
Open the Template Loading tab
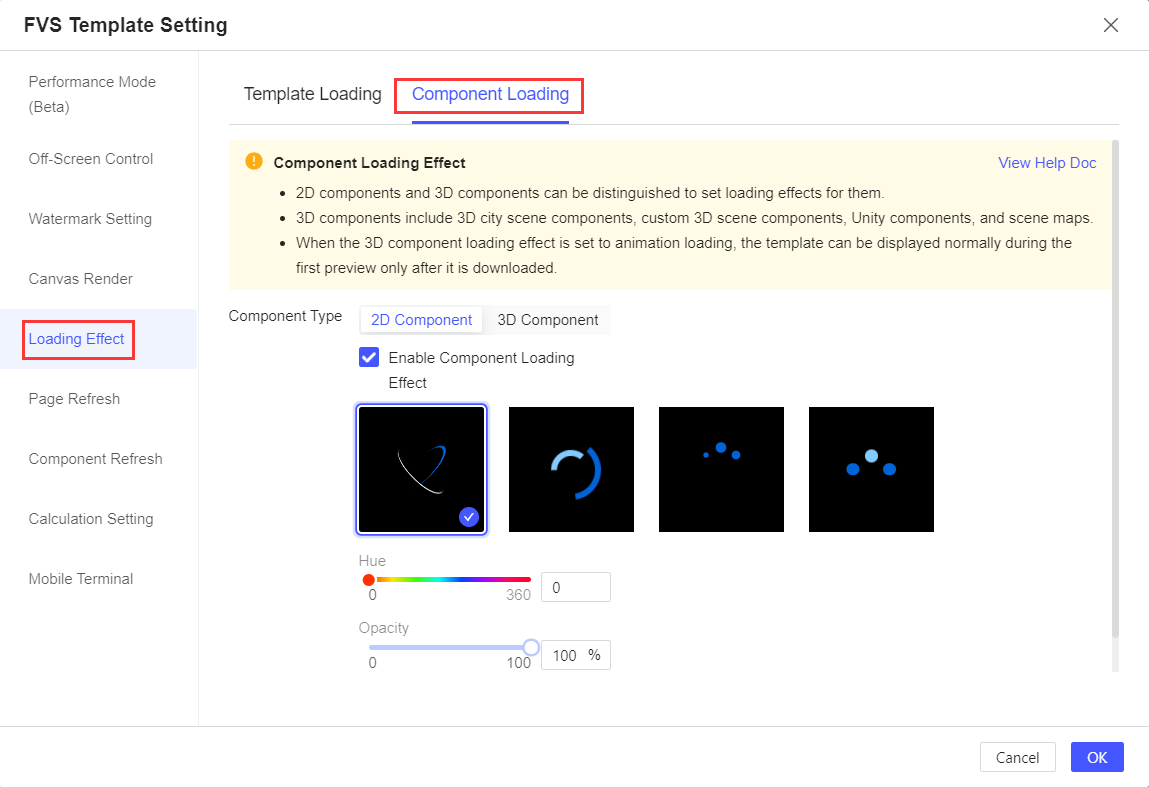click(x=312, y=94)
